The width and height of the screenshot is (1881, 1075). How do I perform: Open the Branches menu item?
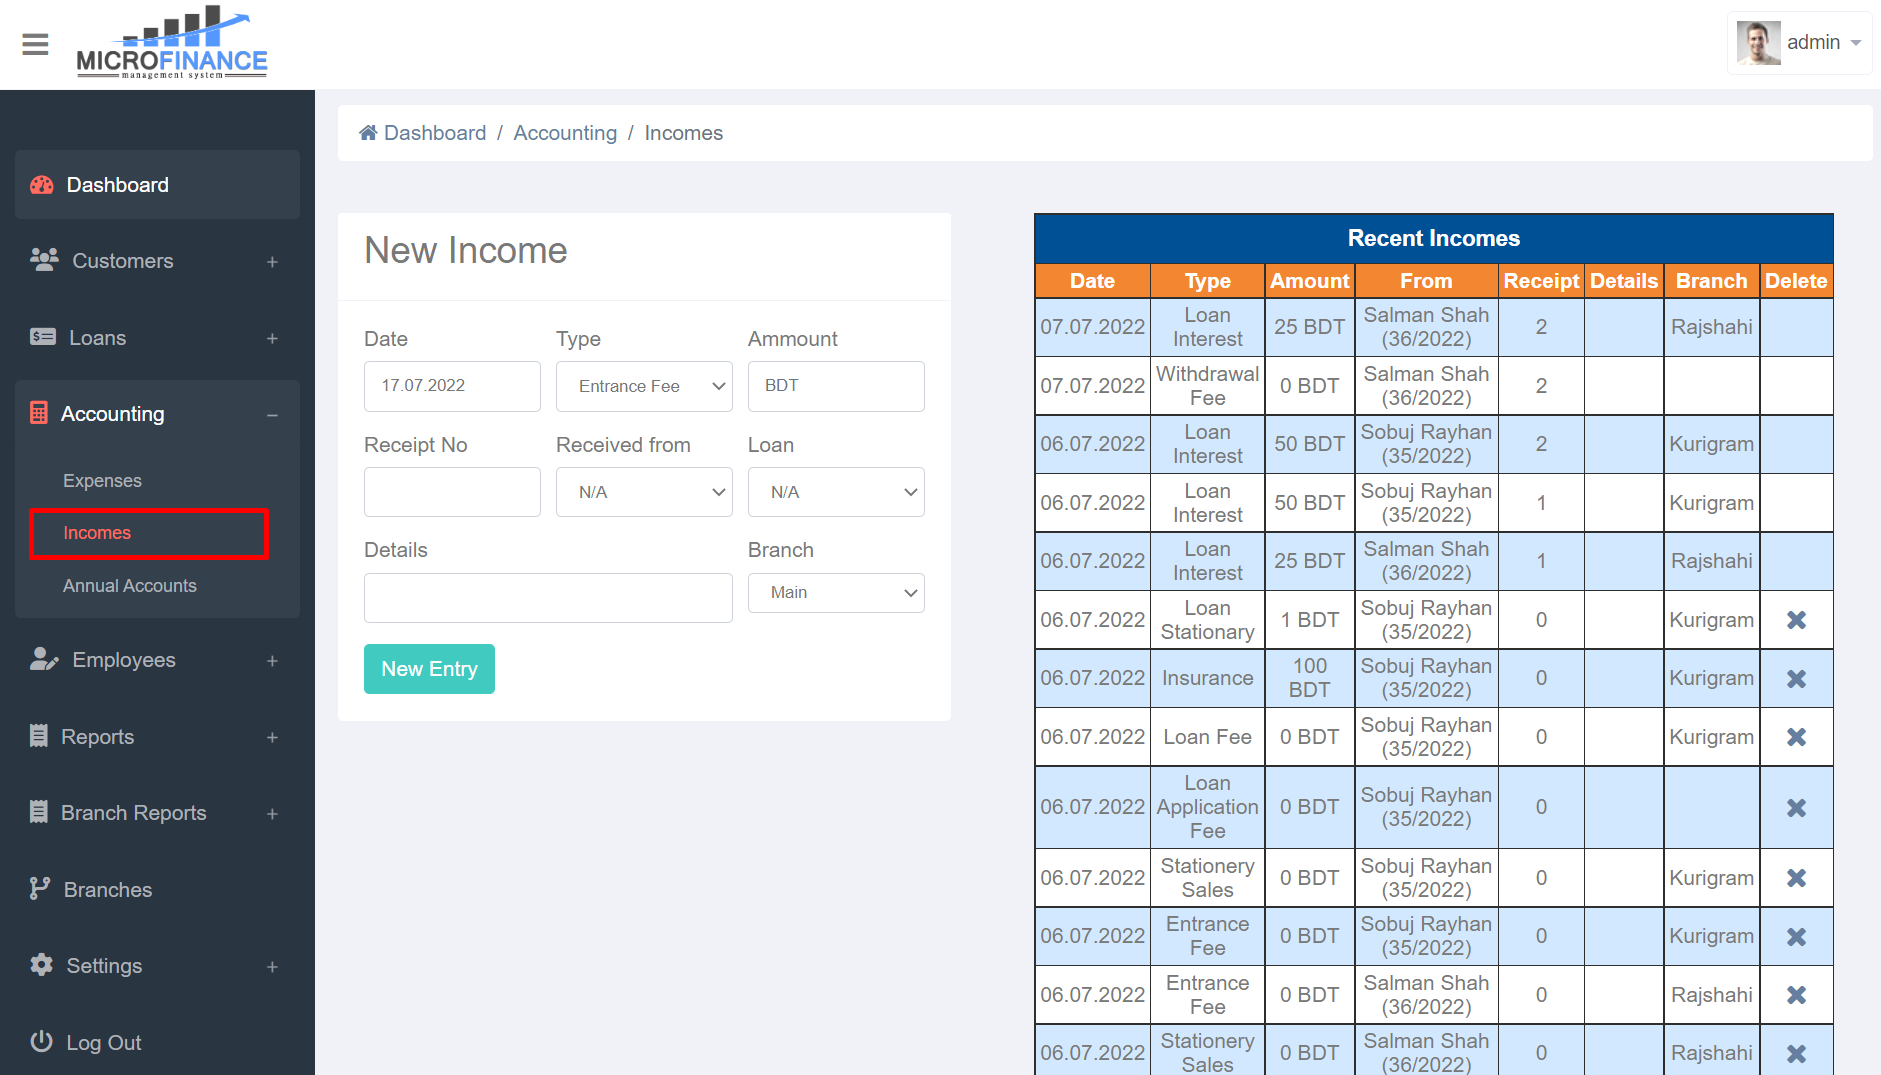[x=107, y=889]
